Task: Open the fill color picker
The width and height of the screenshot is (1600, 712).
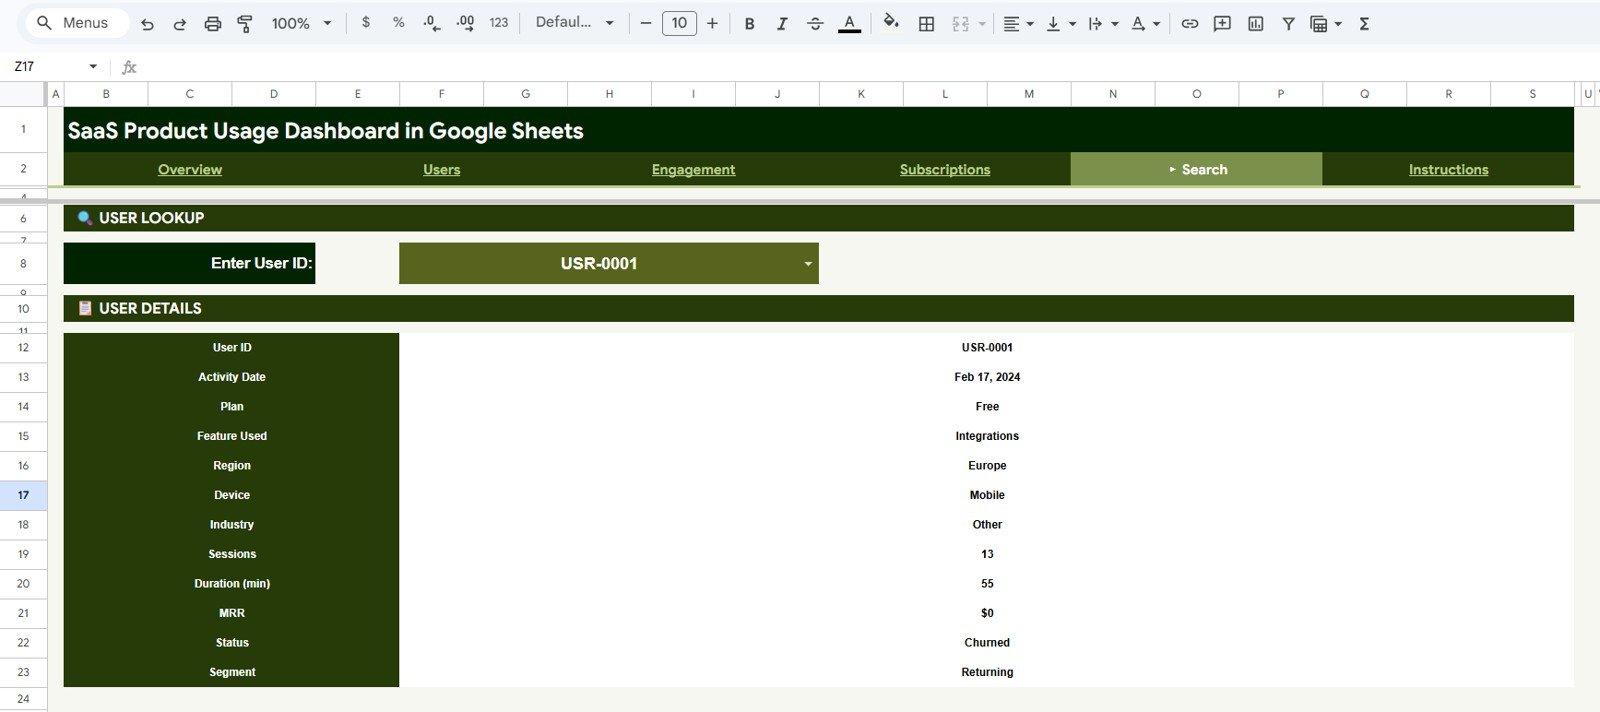Action: tap(891, 23)
